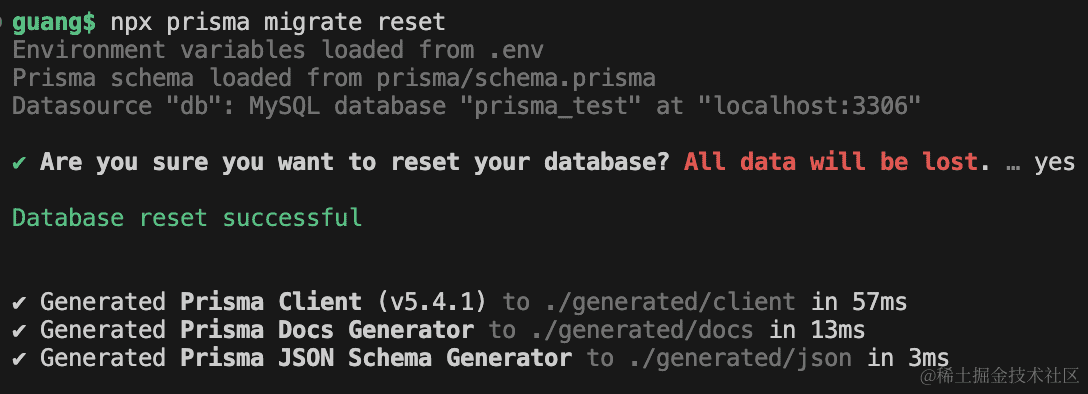Open the ./generated/client path

pyautogui.click(x=670, y=302)
